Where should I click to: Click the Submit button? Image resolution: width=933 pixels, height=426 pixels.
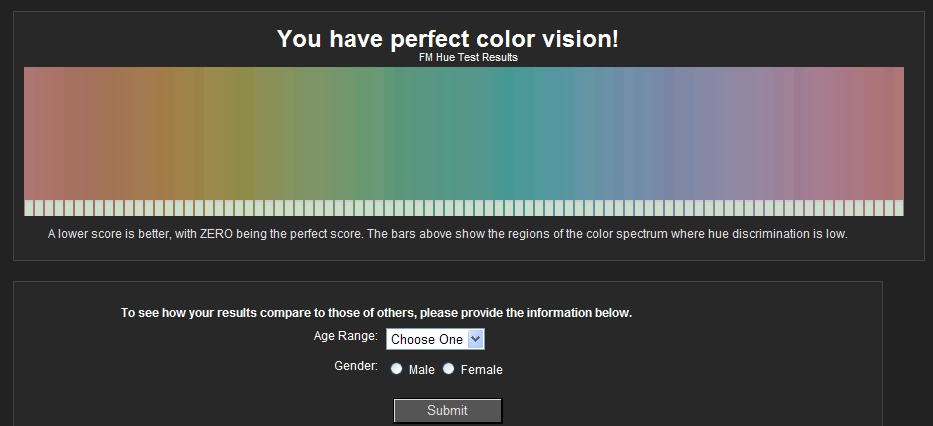(447, 411)
